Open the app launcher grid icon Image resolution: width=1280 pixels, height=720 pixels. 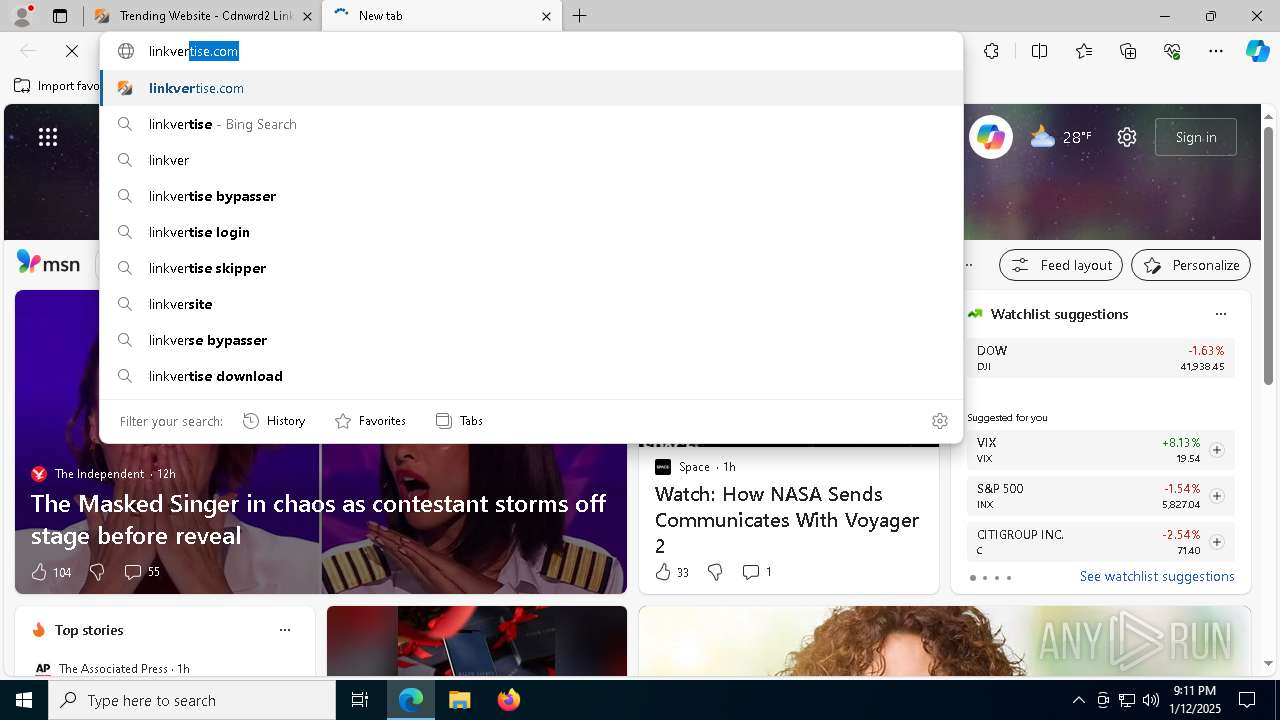48,137
